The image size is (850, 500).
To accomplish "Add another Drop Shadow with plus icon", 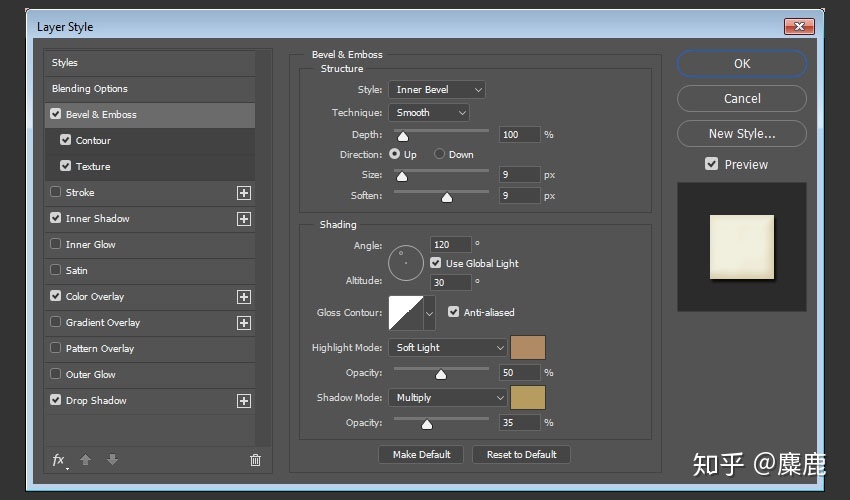I will coord(244,401).
